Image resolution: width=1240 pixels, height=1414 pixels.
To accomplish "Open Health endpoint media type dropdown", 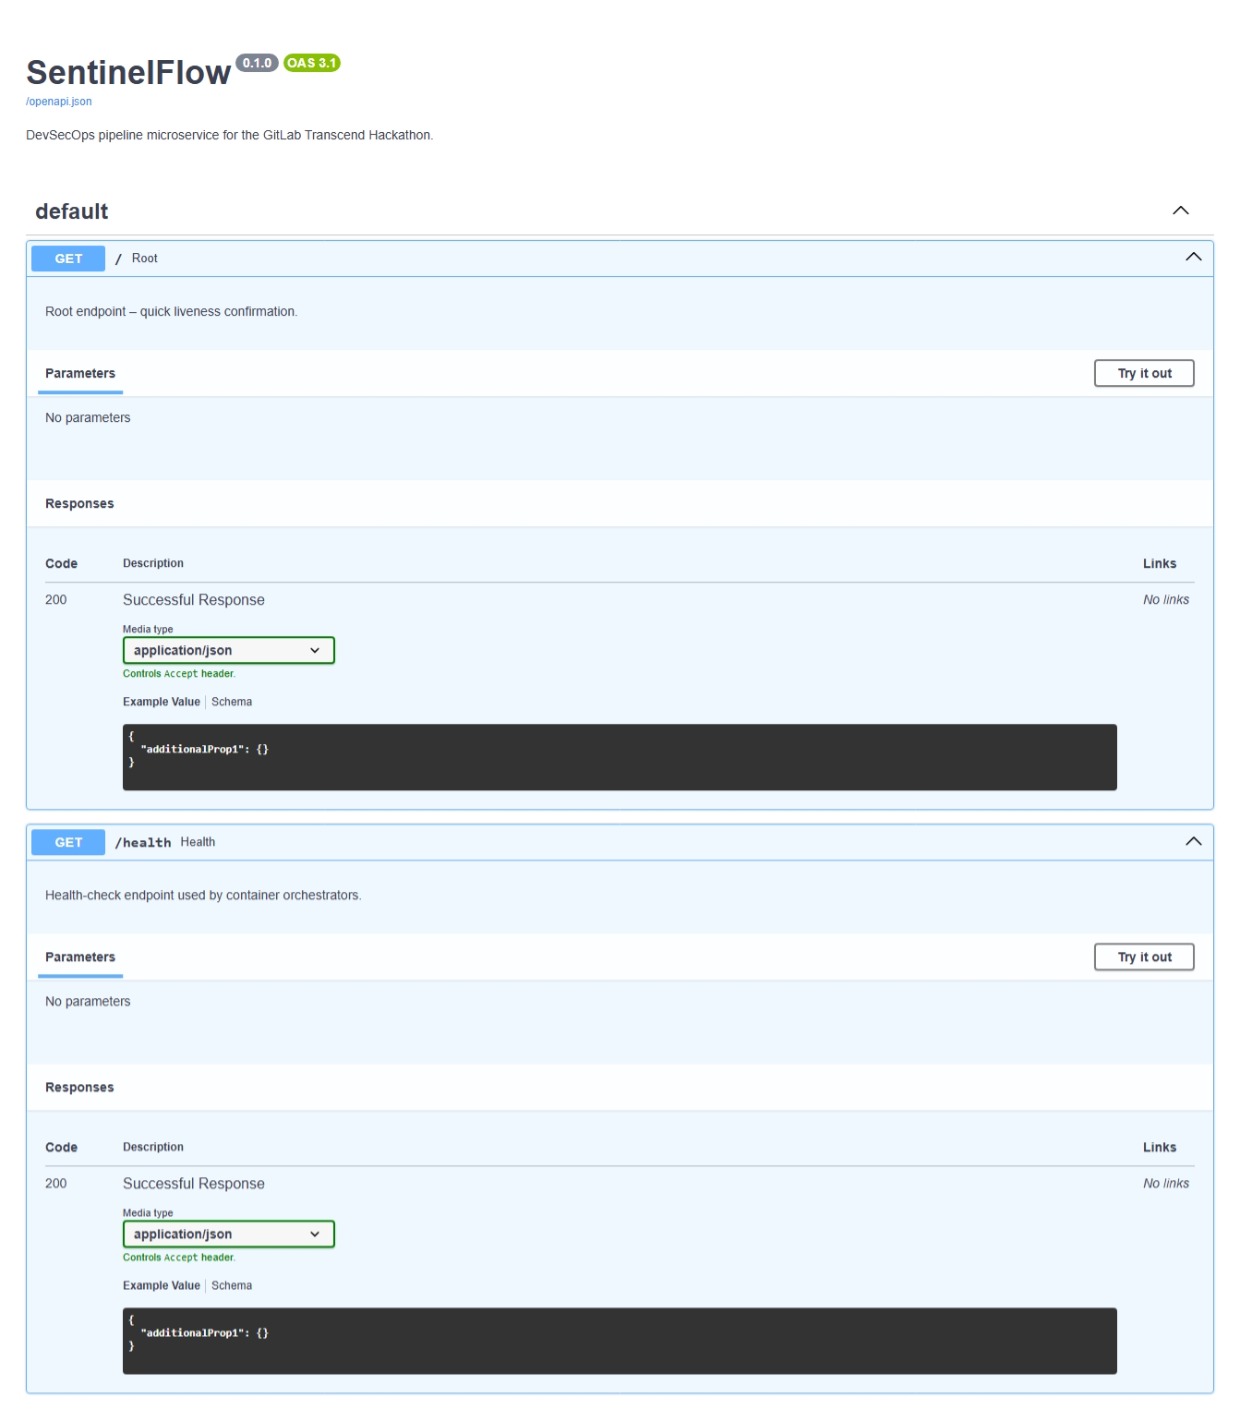I will click(x=228, y=1234).
